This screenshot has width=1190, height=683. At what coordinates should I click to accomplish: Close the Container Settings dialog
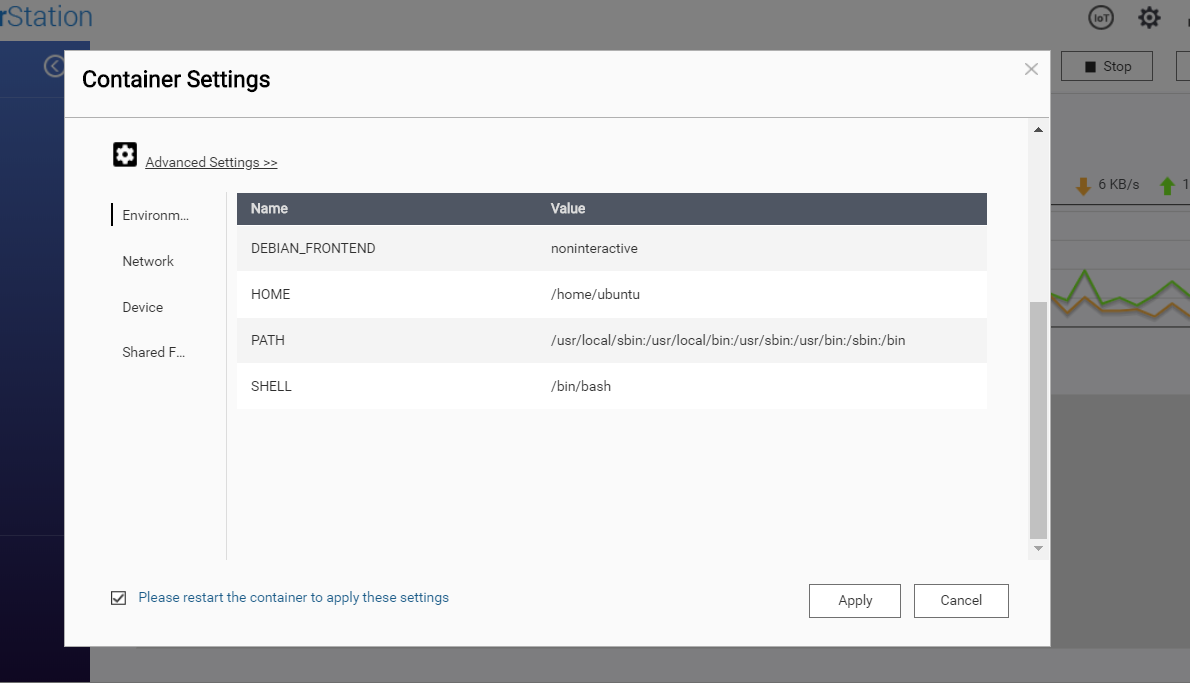pyautogui.click(x=1031, y=69)
